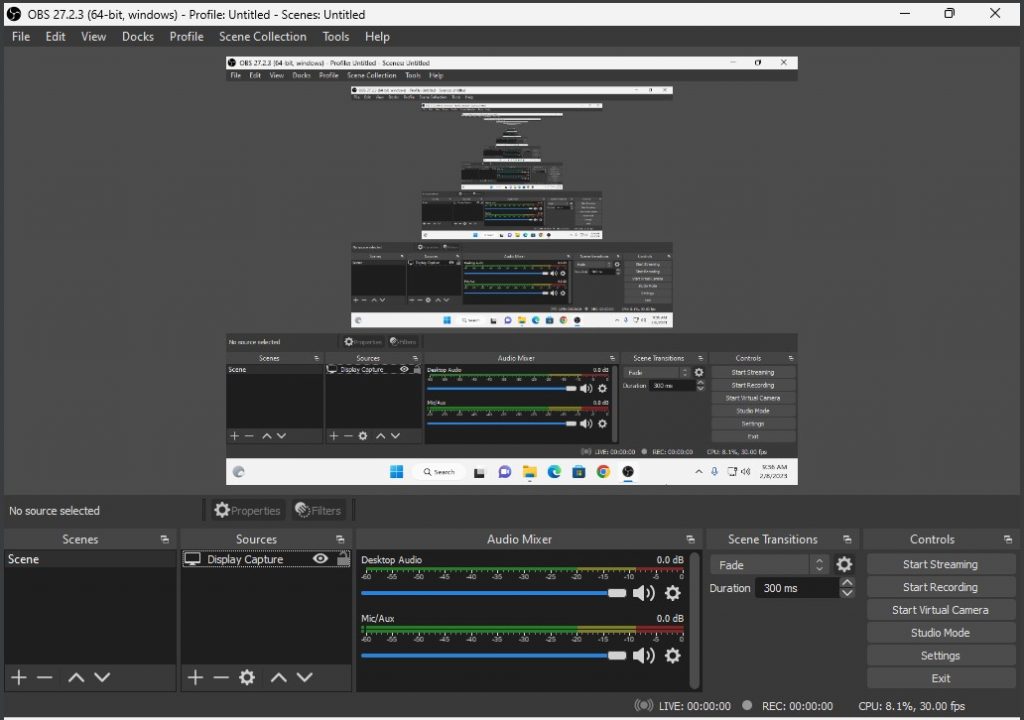Click the preview canvas display capture

(x=511, y=270)
